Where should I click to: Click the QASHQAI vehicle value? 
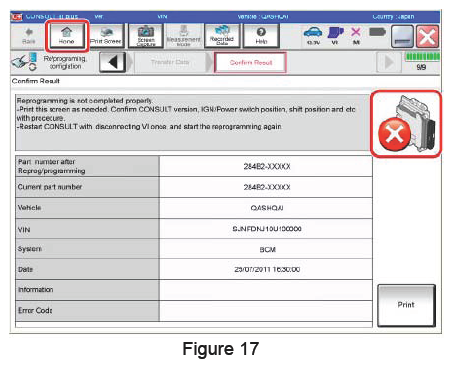click(x=267, y=208)
